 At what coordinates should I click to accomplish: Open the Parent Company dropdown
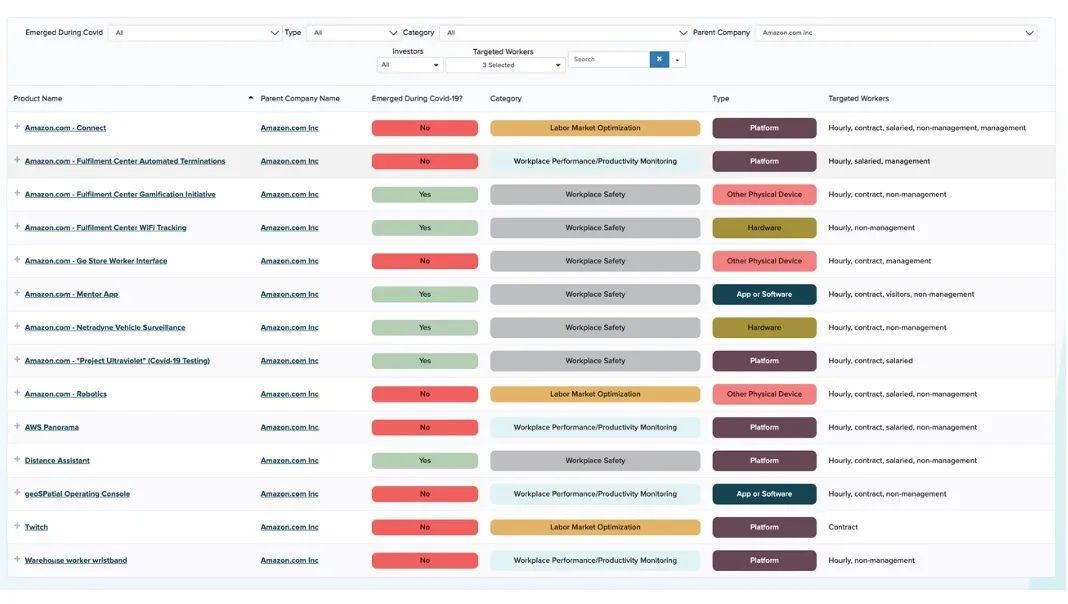click(896, 33)
